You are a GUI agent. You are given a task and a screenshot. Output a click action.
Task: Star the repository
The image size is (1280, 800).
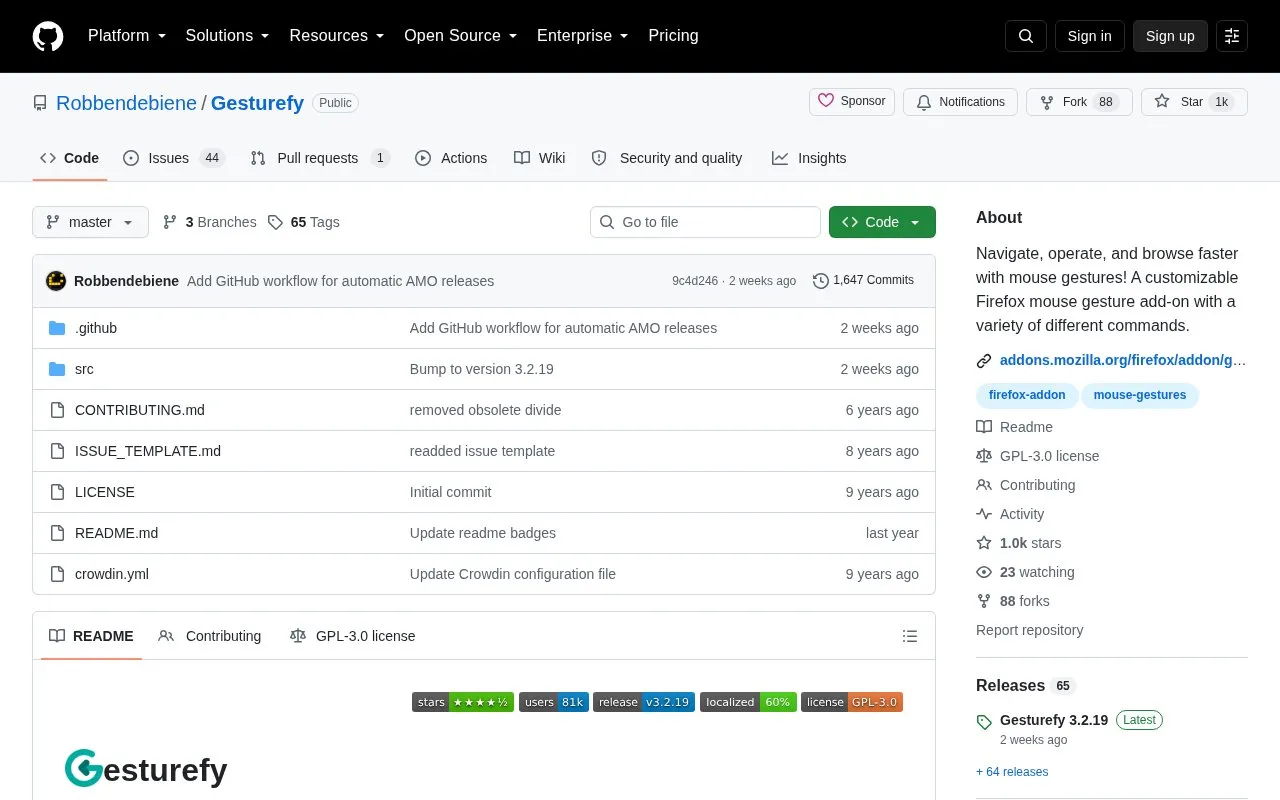[1194, 102]
